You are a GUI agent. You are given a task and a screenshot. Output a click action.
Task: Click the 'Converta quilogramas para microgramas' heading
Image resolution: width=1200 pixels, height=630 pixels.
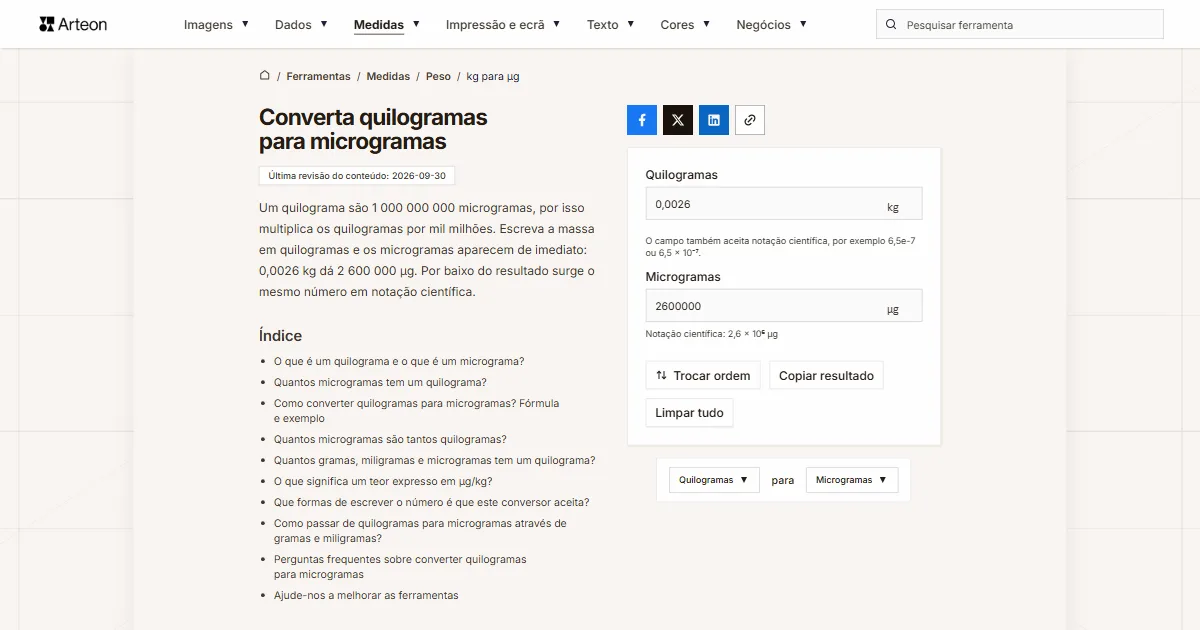tap(373, 129)
